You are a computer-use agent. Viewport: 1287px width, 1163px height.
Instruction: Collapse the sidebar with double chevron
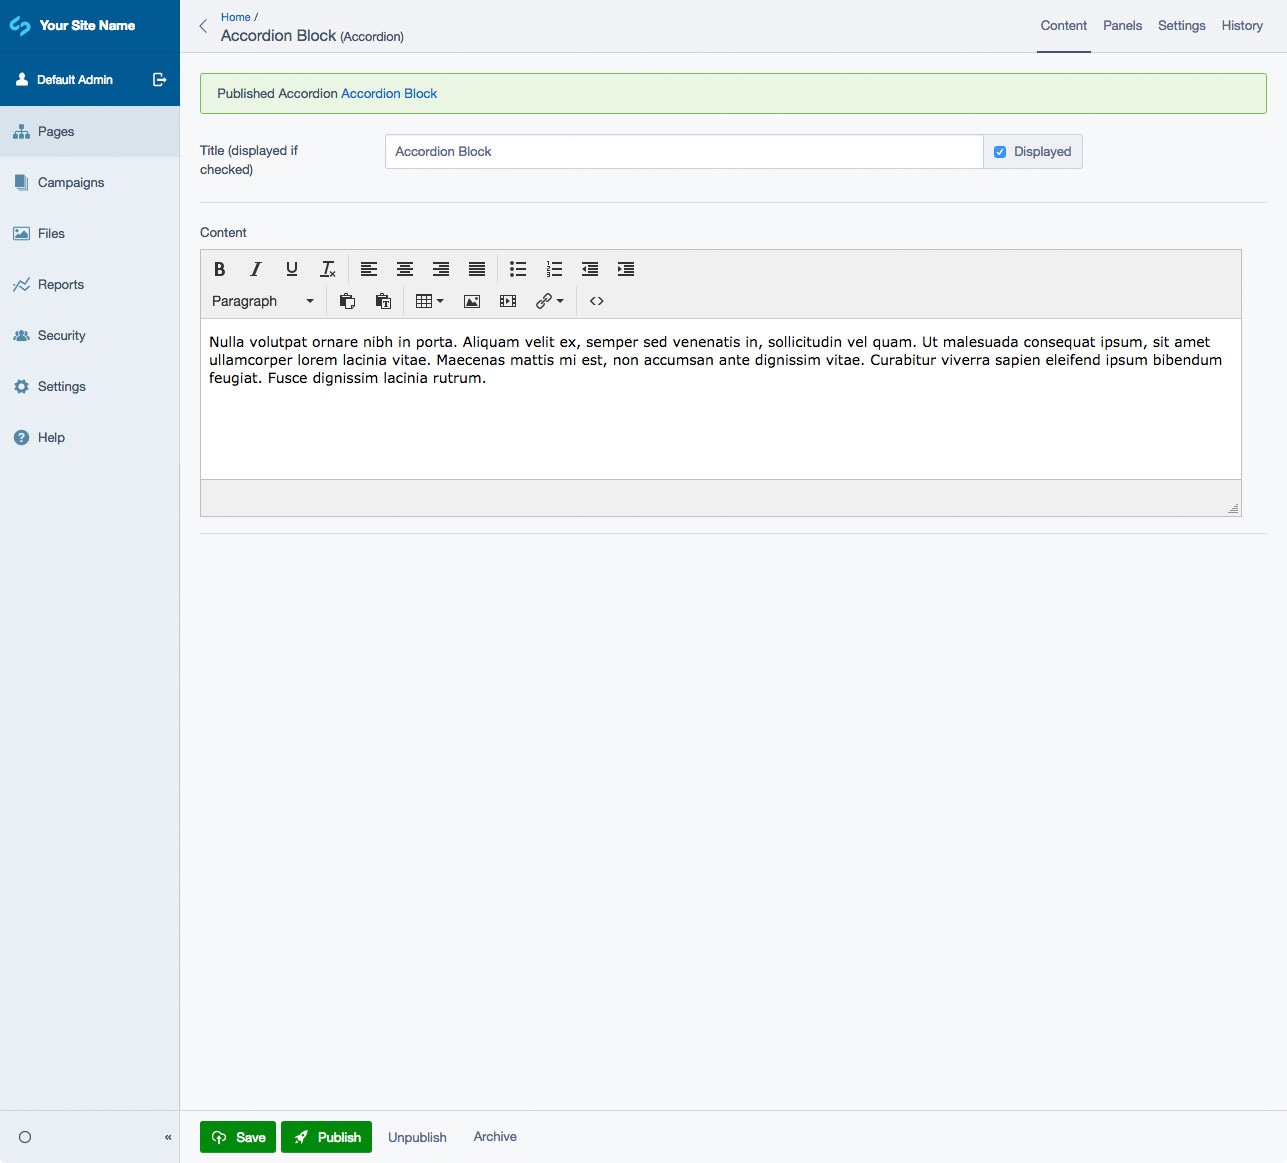(x=168, y=1137)
